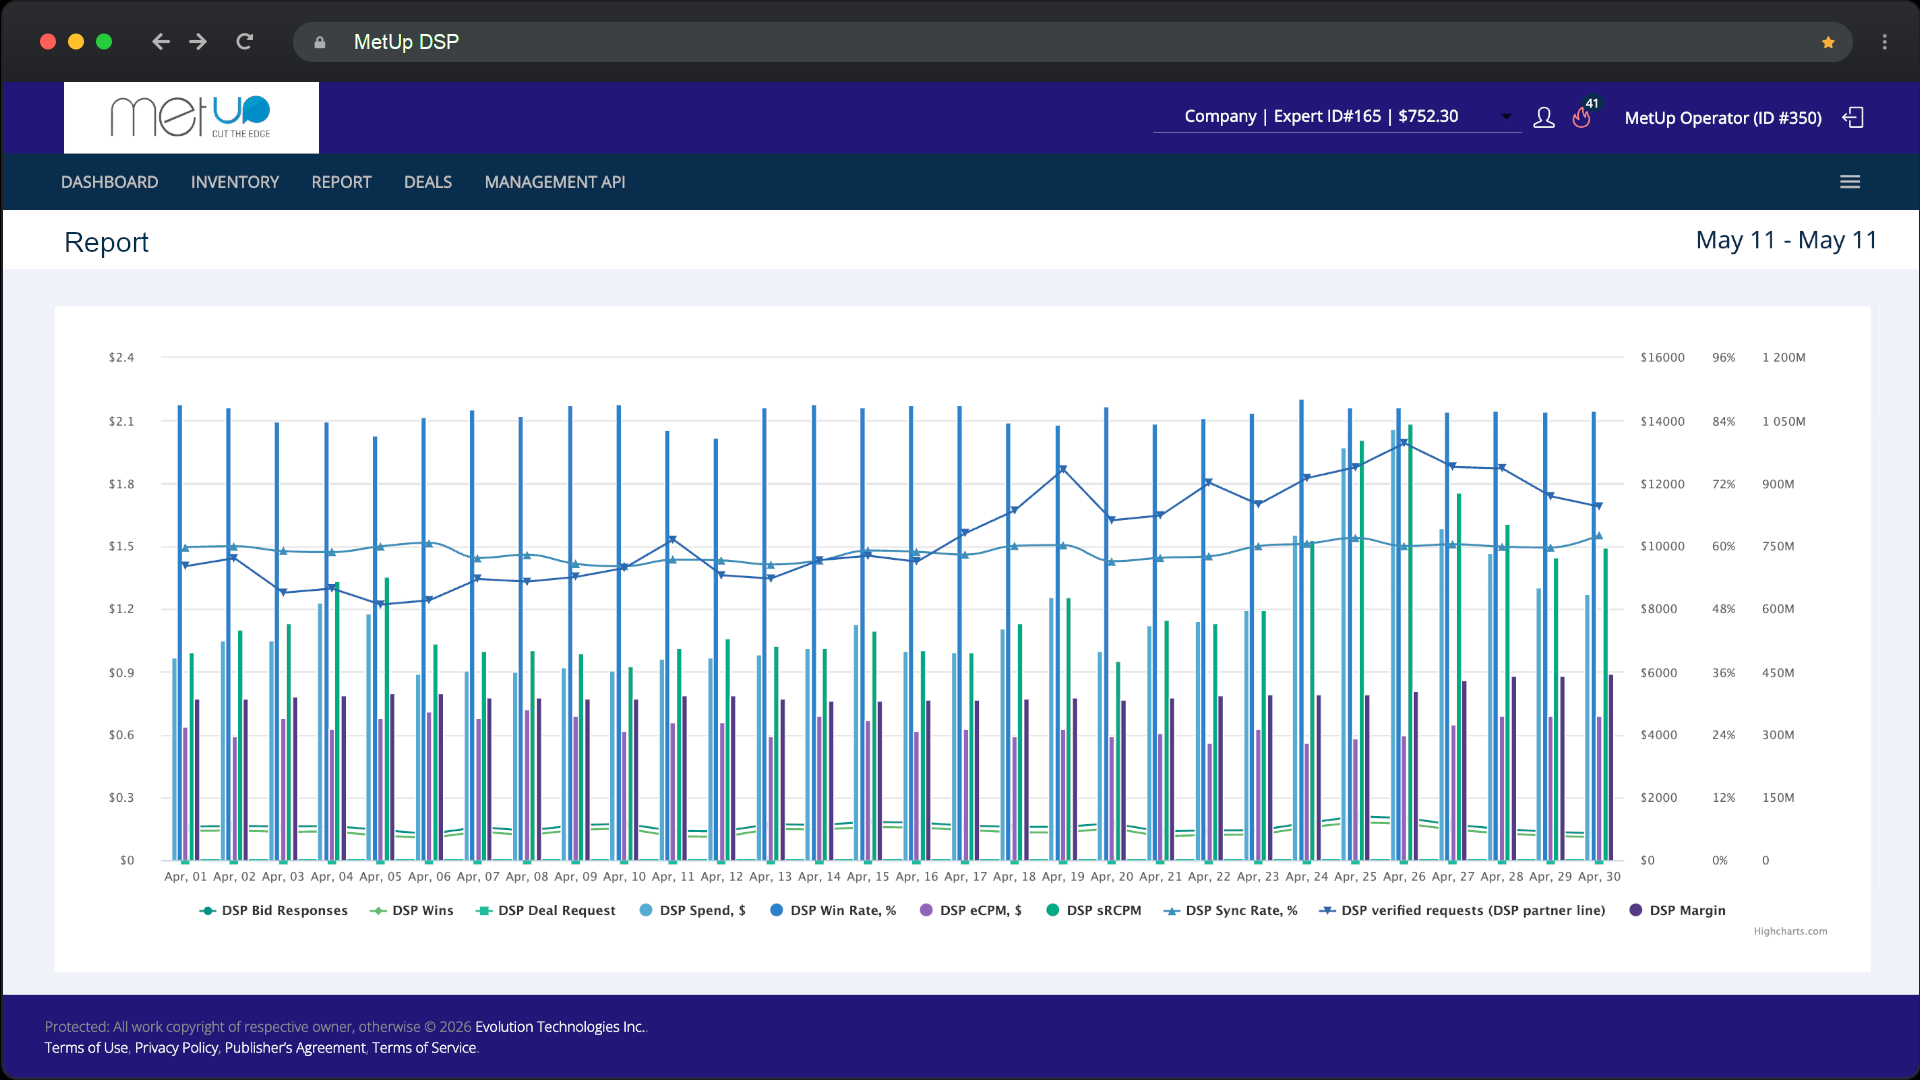Click the logout icon next to operator name
This screenshot has height=1080, width=1920.
click(1853, 118)
